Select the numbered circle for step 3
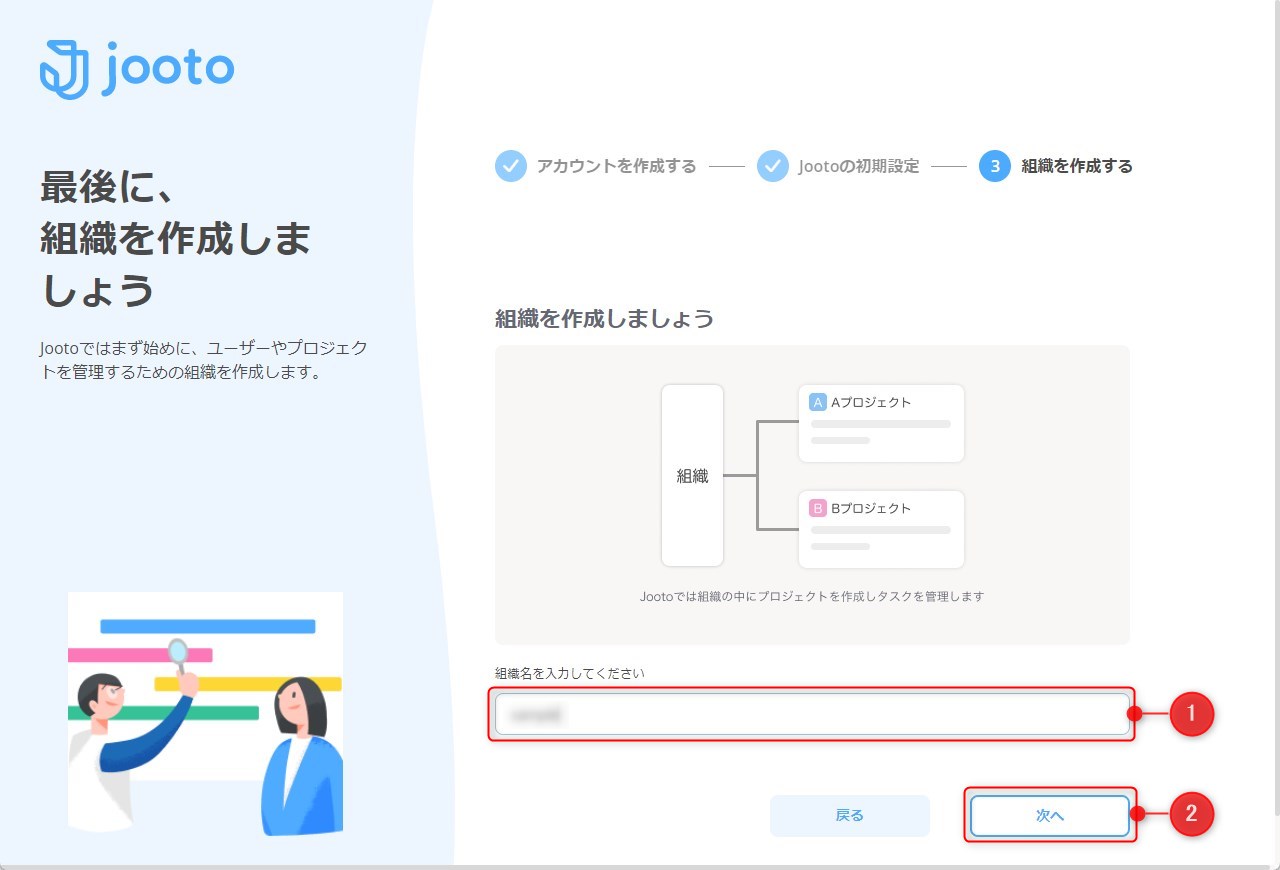Viewport: 1280px width, 870px height. tap(995, 166)
